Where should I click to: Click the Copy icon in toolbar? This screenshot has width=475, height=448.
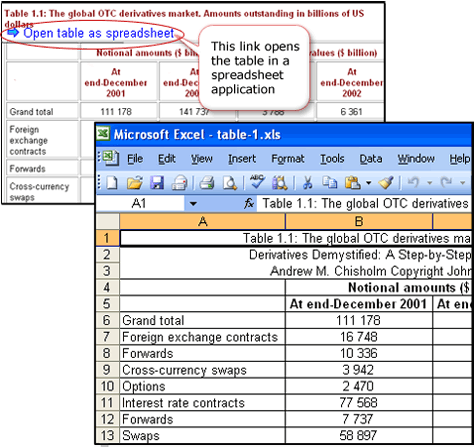[330, 183]
